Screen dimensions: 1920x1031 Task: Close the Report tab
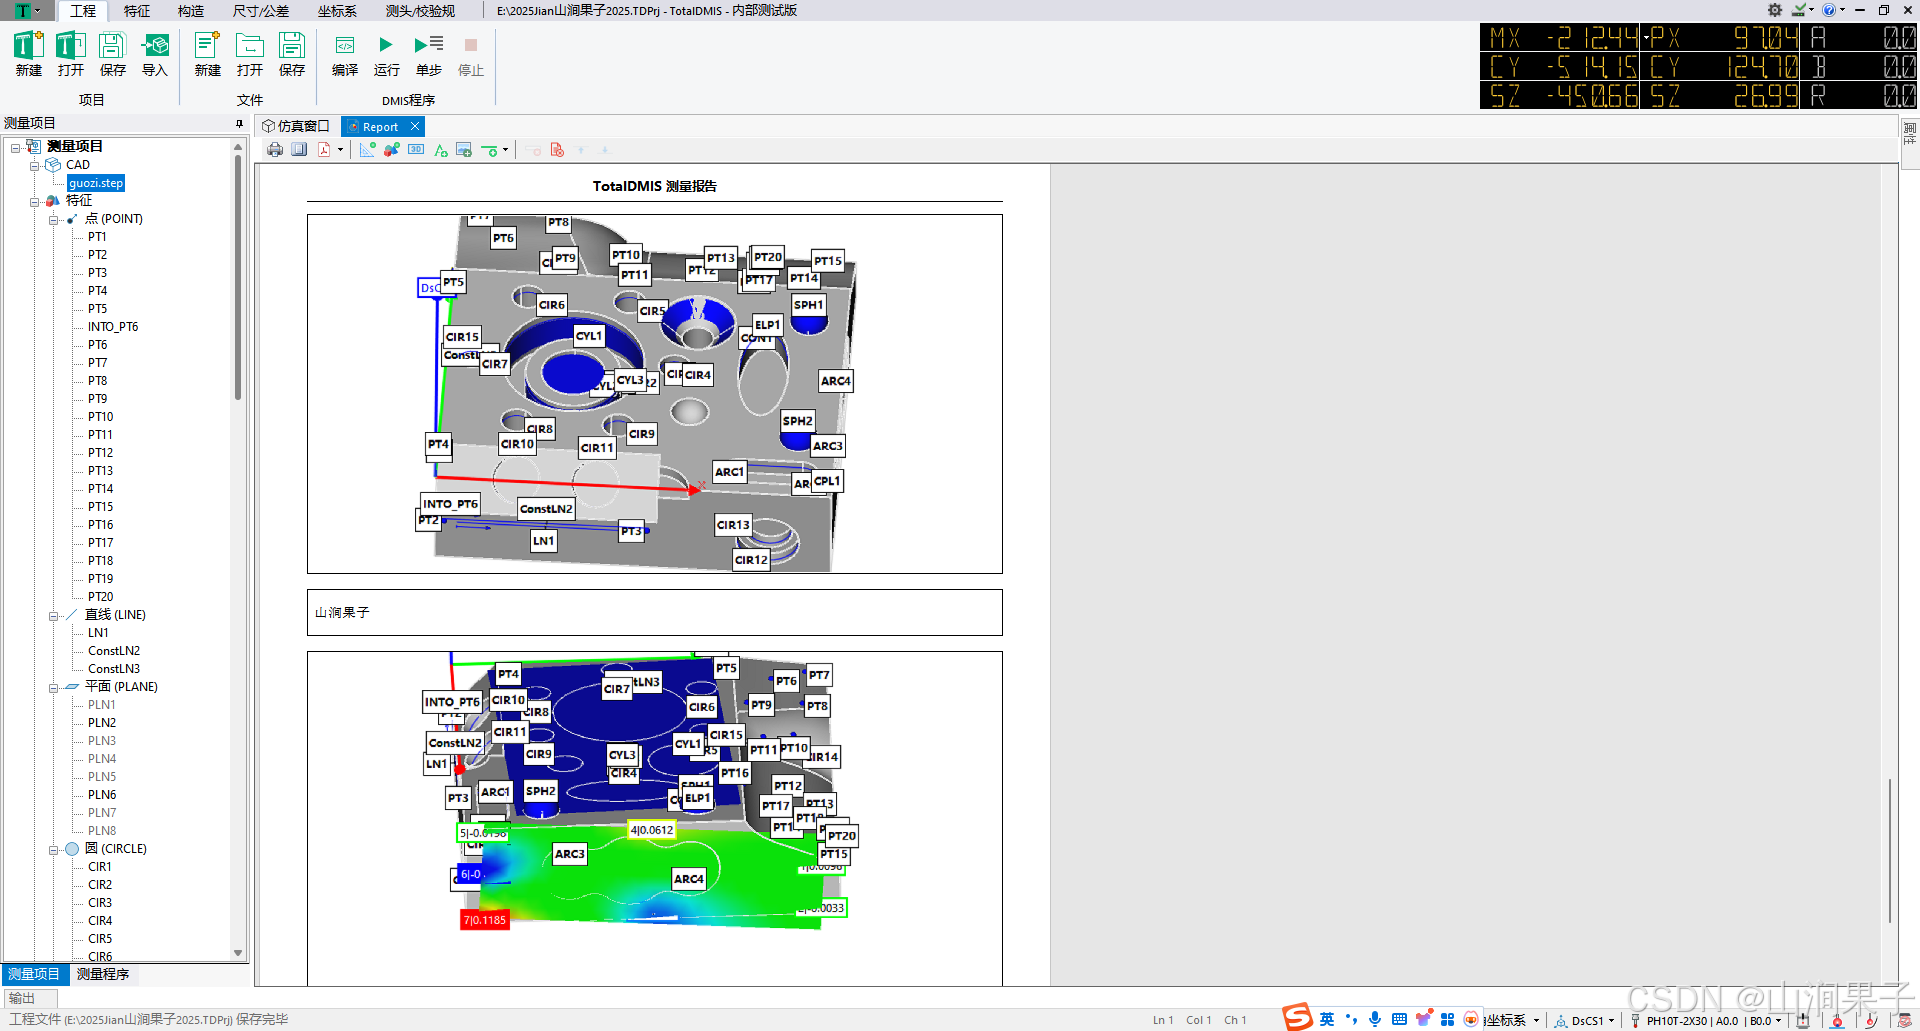coord(415,126)
